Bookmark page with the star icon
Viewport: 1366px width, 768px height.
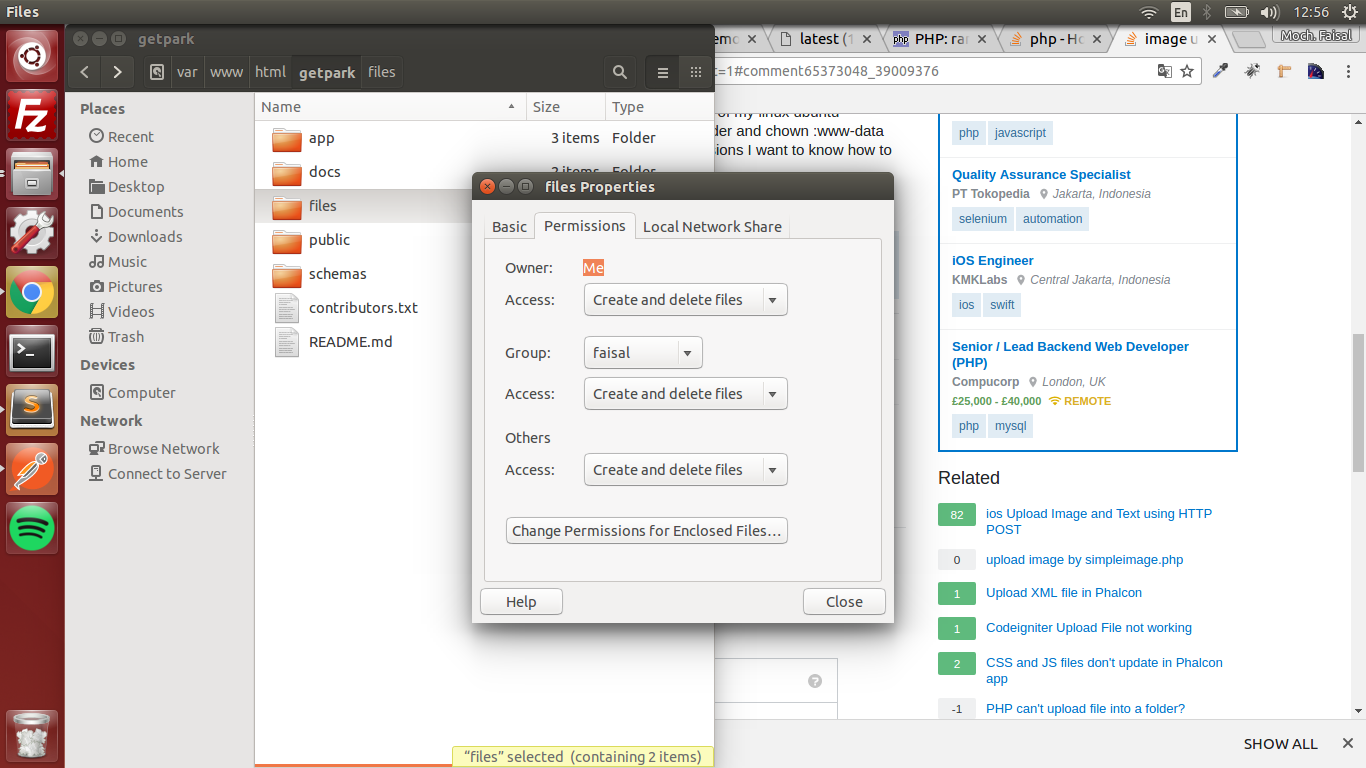1187,71
